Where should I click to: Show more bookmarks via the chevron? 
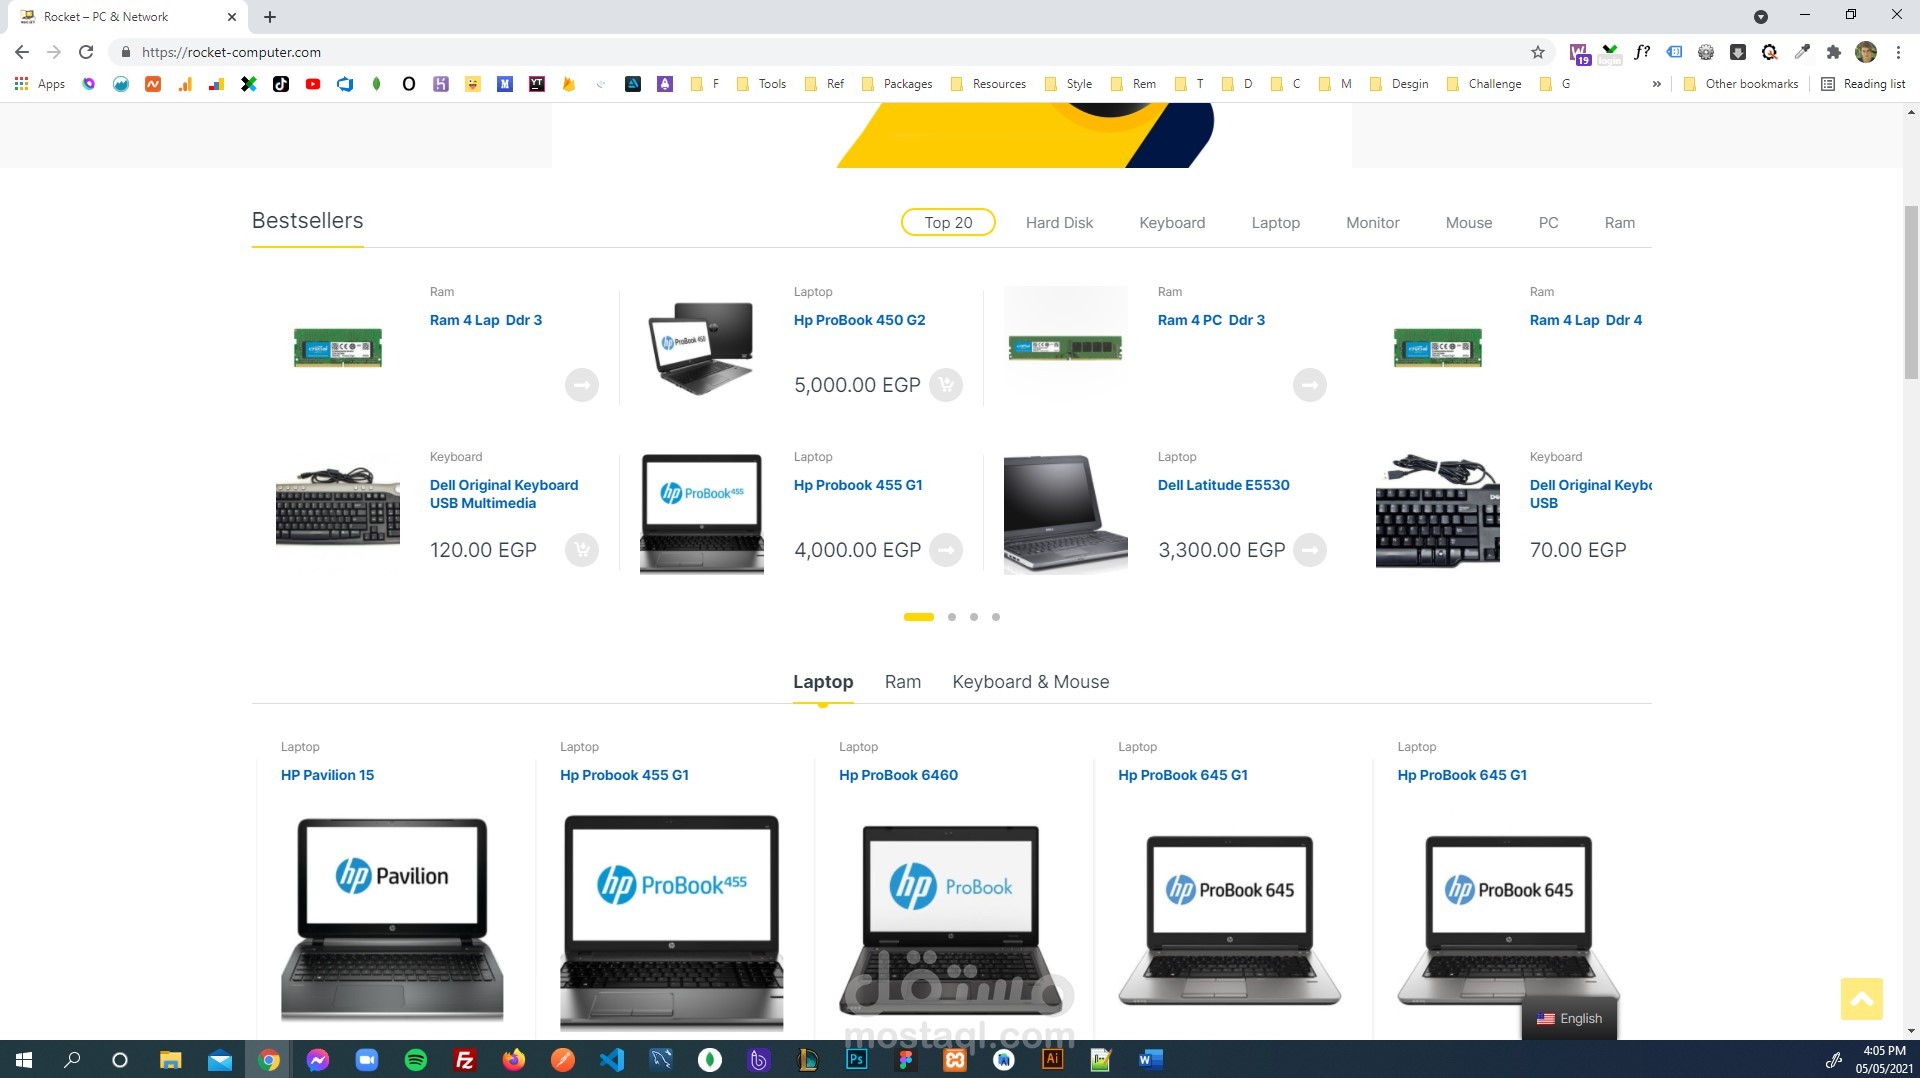1657,84
